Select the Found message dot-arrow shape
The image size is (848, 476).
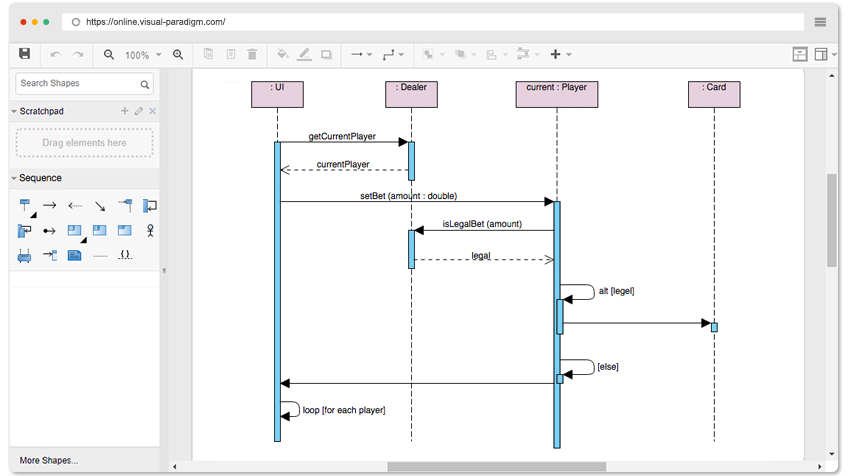pyautogui.click(x=49, y=231)
